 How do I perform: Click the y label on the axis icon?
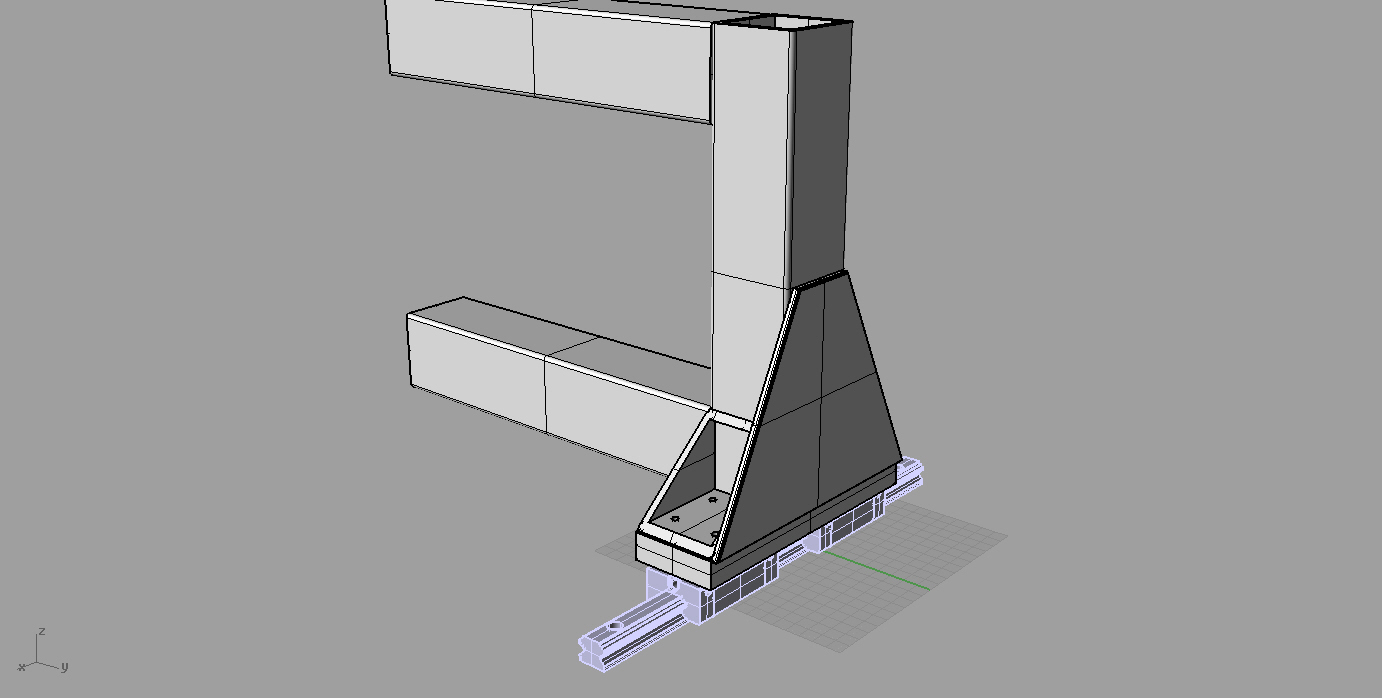coord(64,666)
